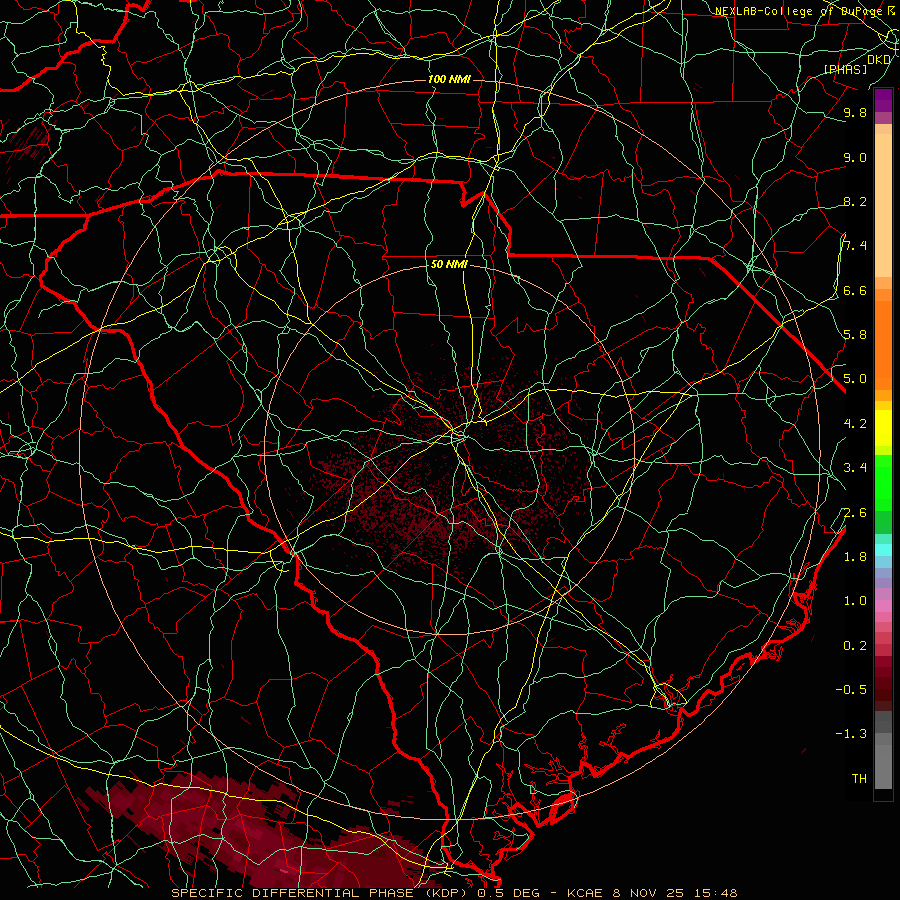Pick the pink segment beside the 1.0 value
This screenshot has height=900, width=900.
tap(883, 606)
